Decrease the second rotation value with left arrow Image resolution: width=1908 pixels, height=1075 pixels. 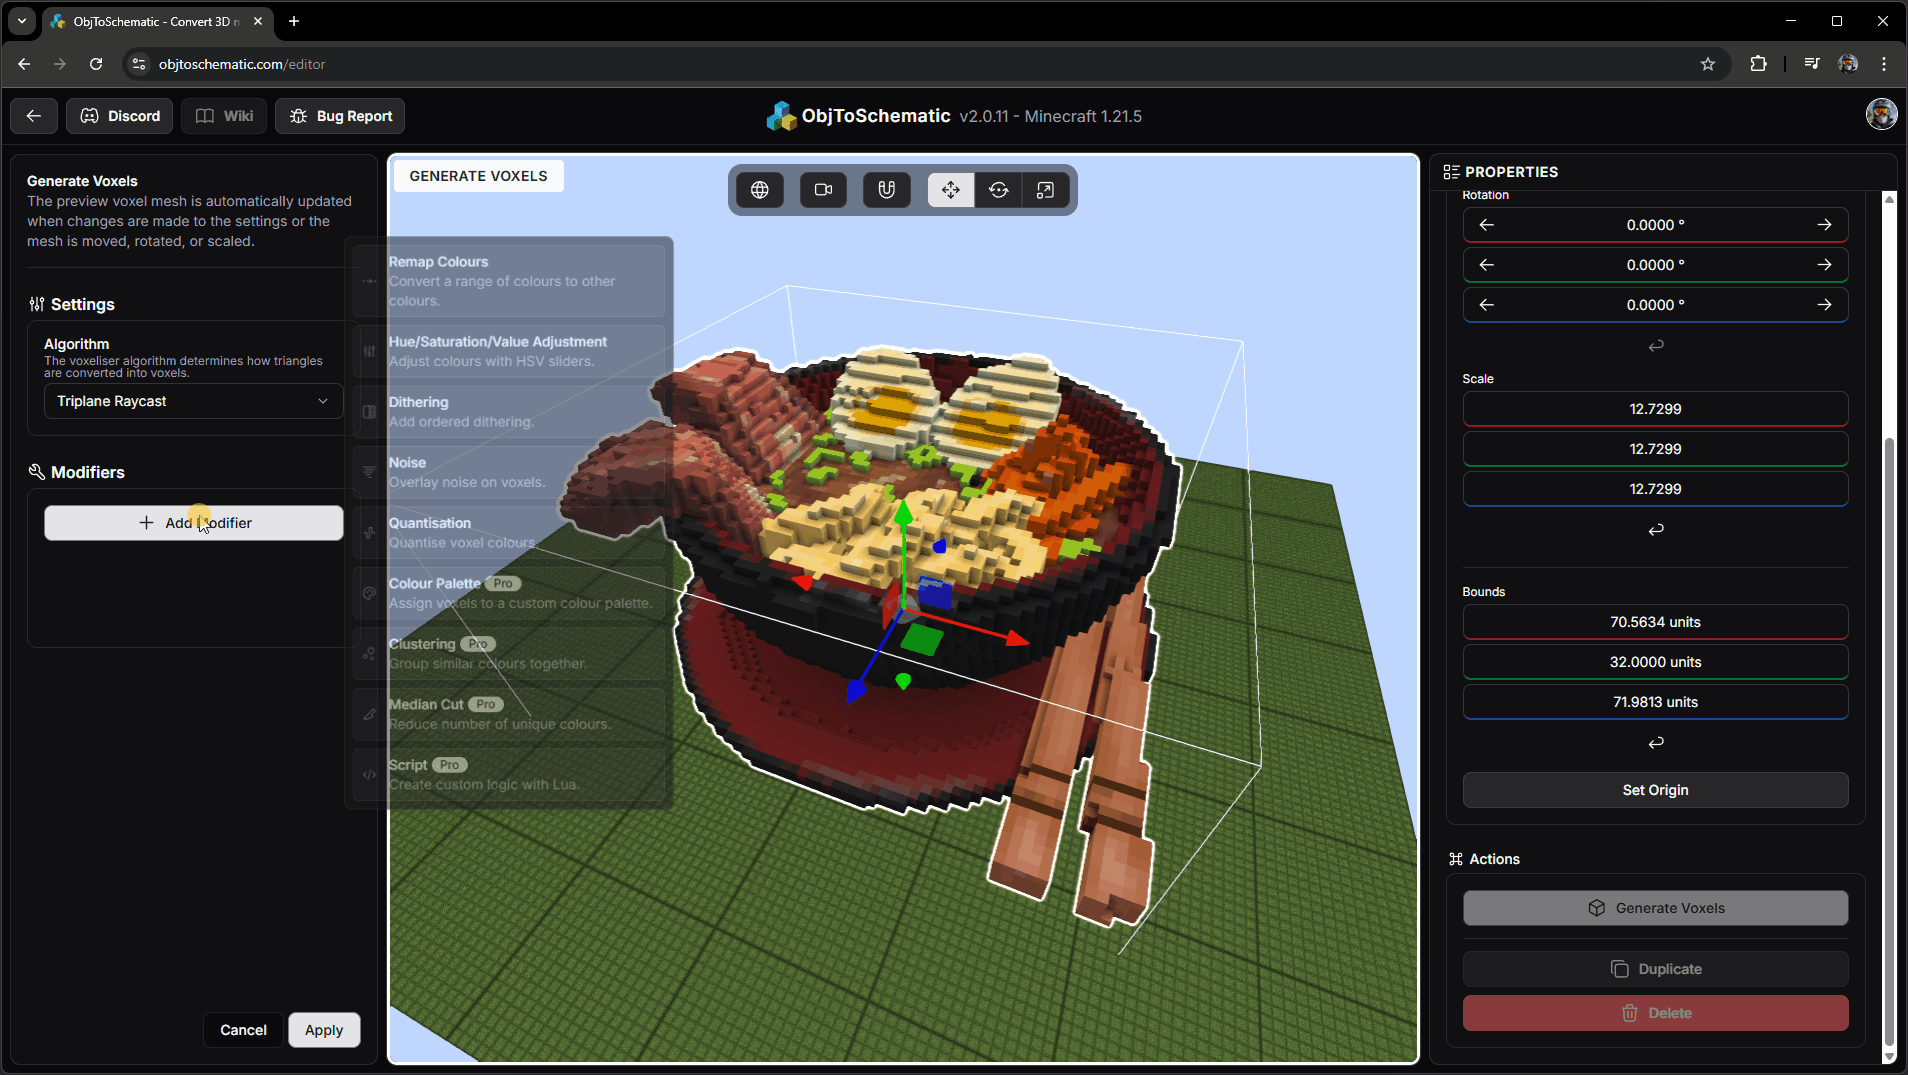pos(1487,265)
